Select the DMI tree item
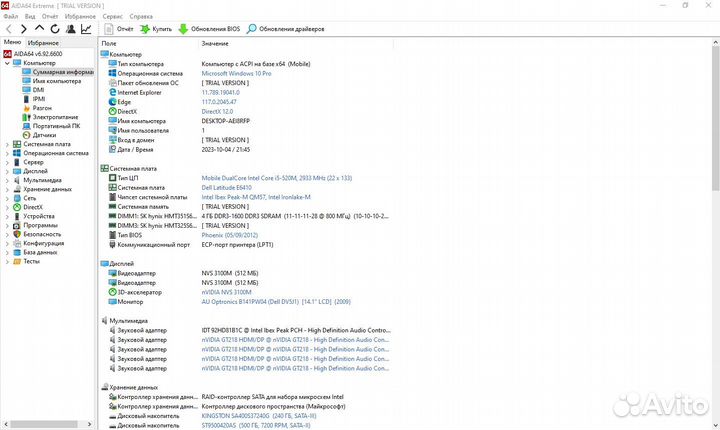Screen dimensions: 720x430 (38, 90)
